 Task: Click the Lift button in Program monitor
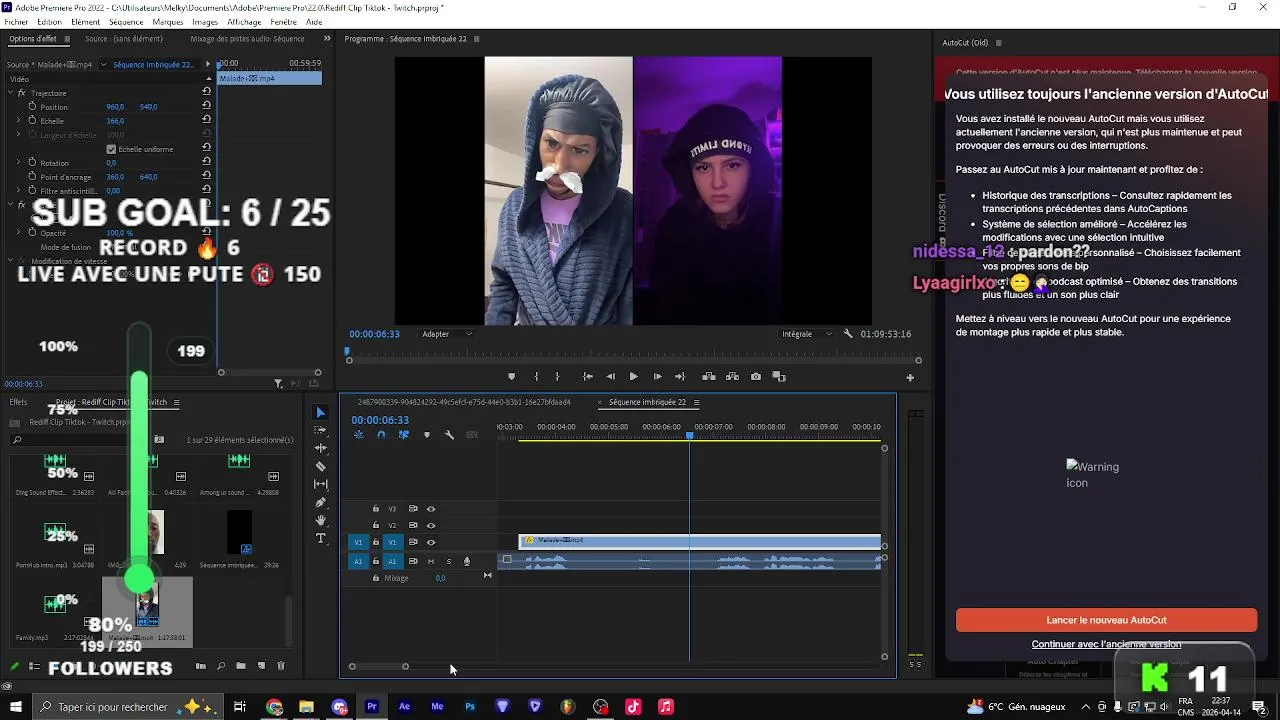click(708, 377)
